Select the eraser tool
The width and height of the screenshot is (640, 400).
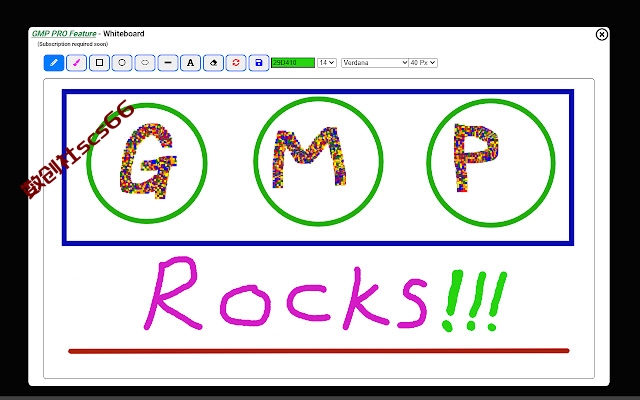coord(213,63)
